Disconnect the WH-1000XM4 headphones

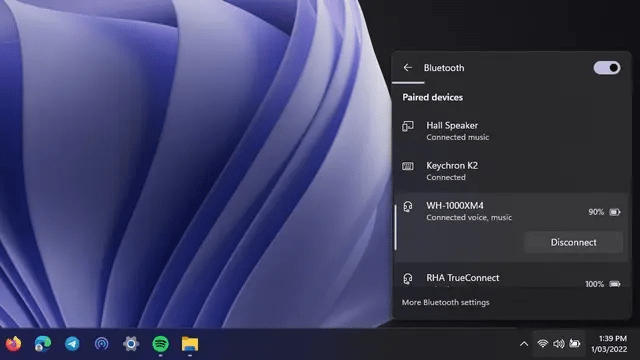click(x=573, y=242)
